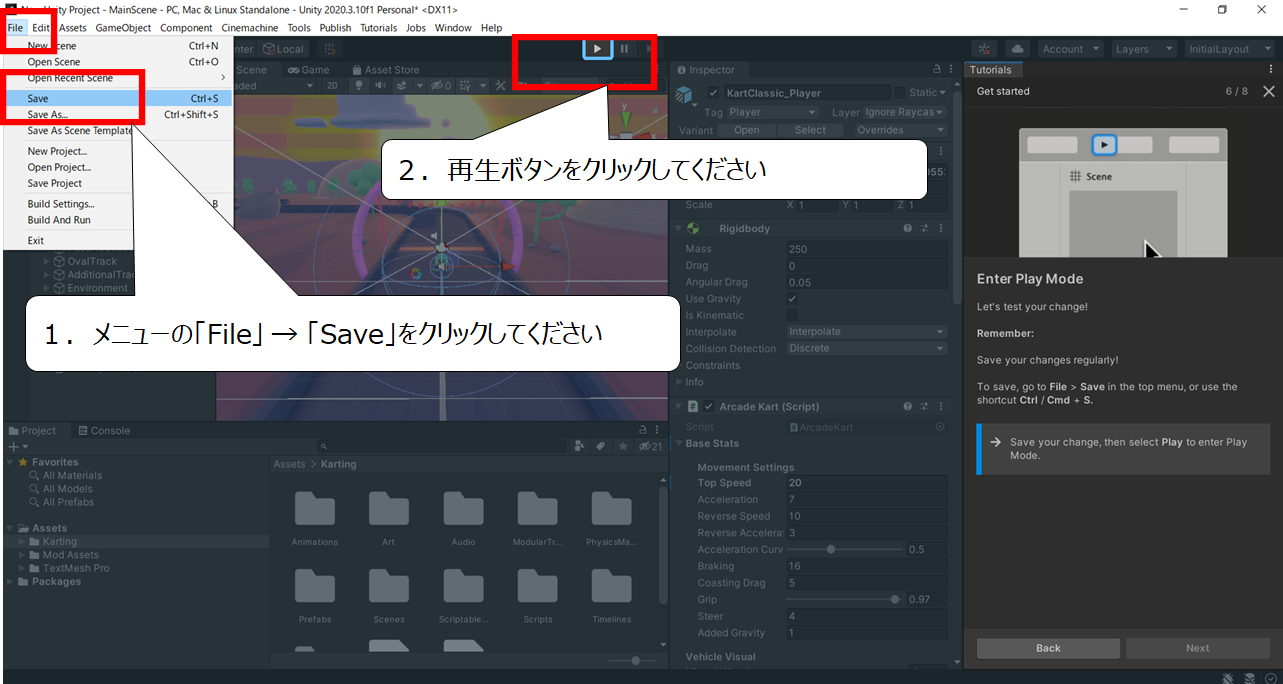
Task: Switch to the Console tab
Action: click(104, 431)
